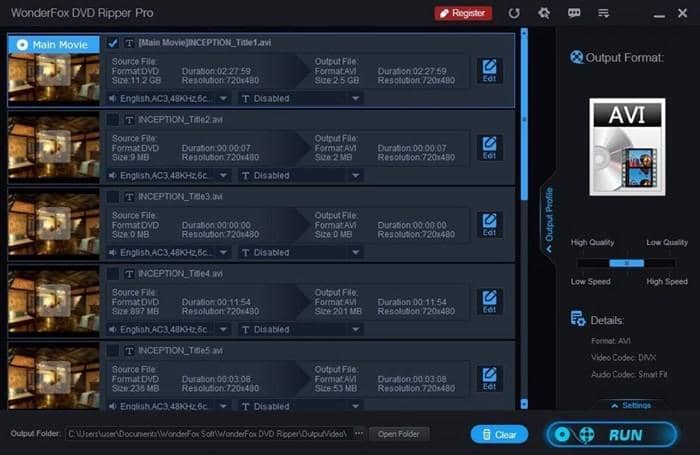Click the Clear button

tap(499, 434)
